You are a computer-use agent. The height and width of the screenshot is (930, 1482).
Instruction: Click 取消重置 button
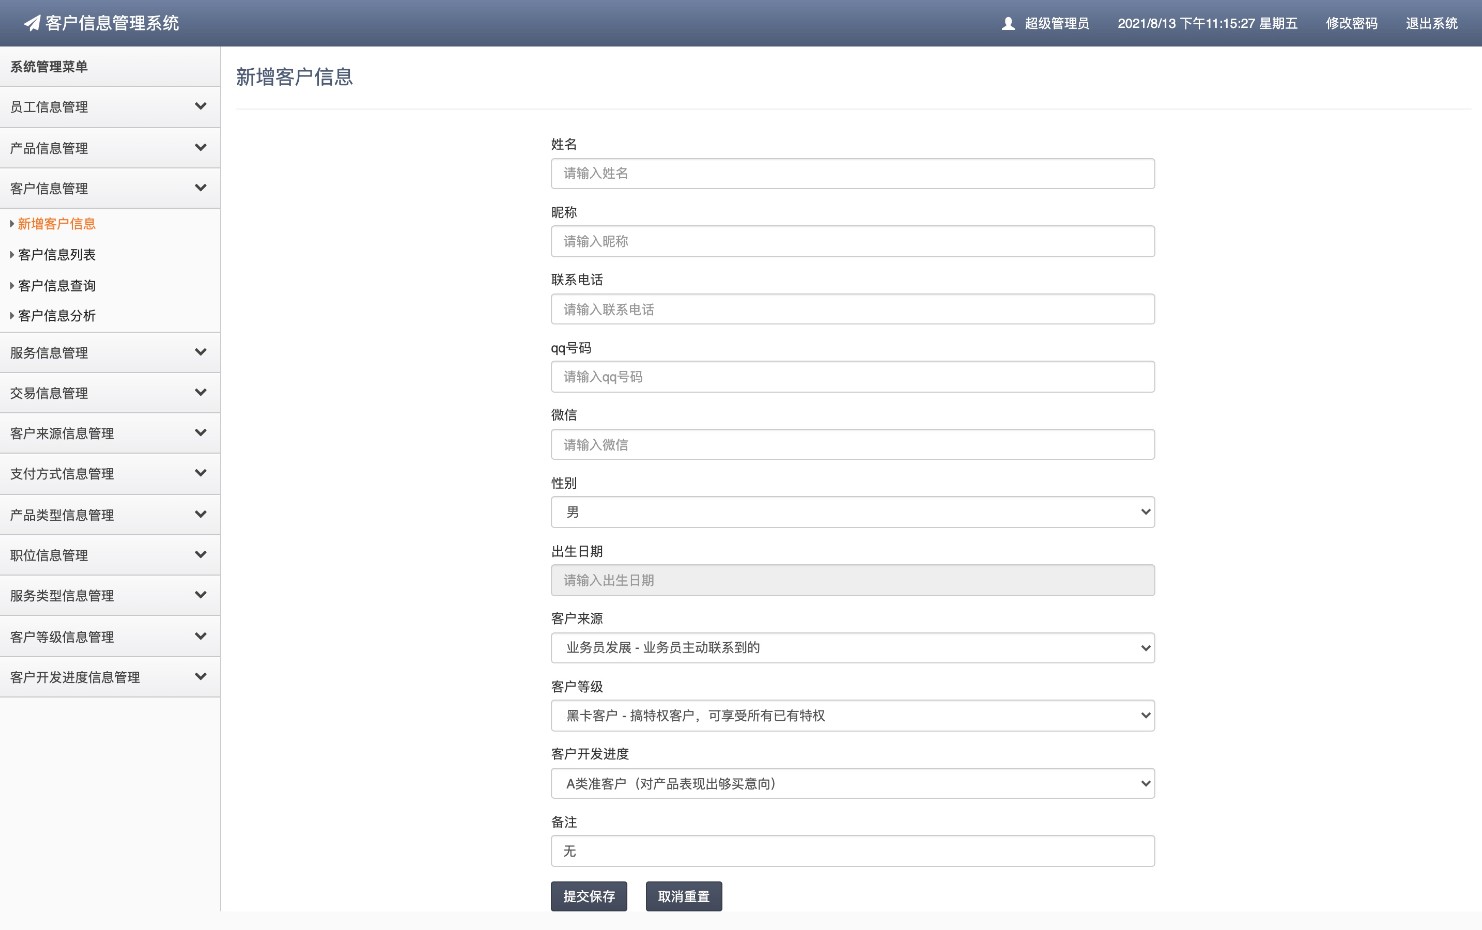(x=684, y=897)
